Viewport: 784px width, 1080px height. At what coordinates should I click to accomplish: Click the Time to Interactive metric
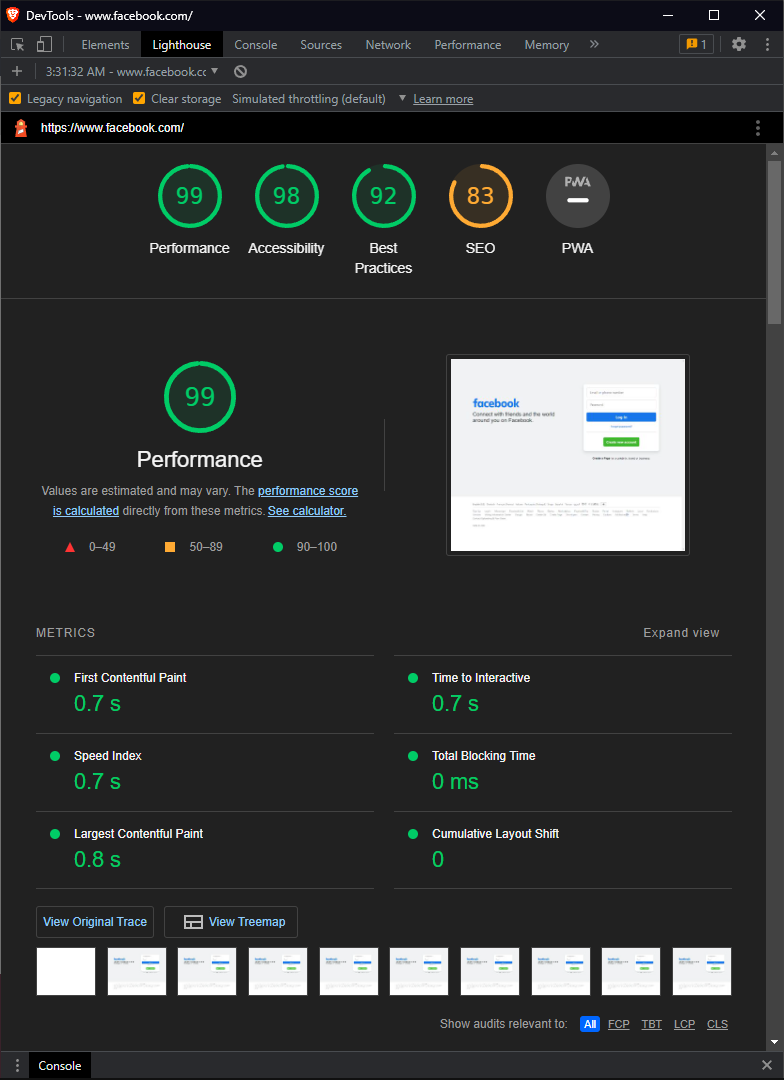563,694
